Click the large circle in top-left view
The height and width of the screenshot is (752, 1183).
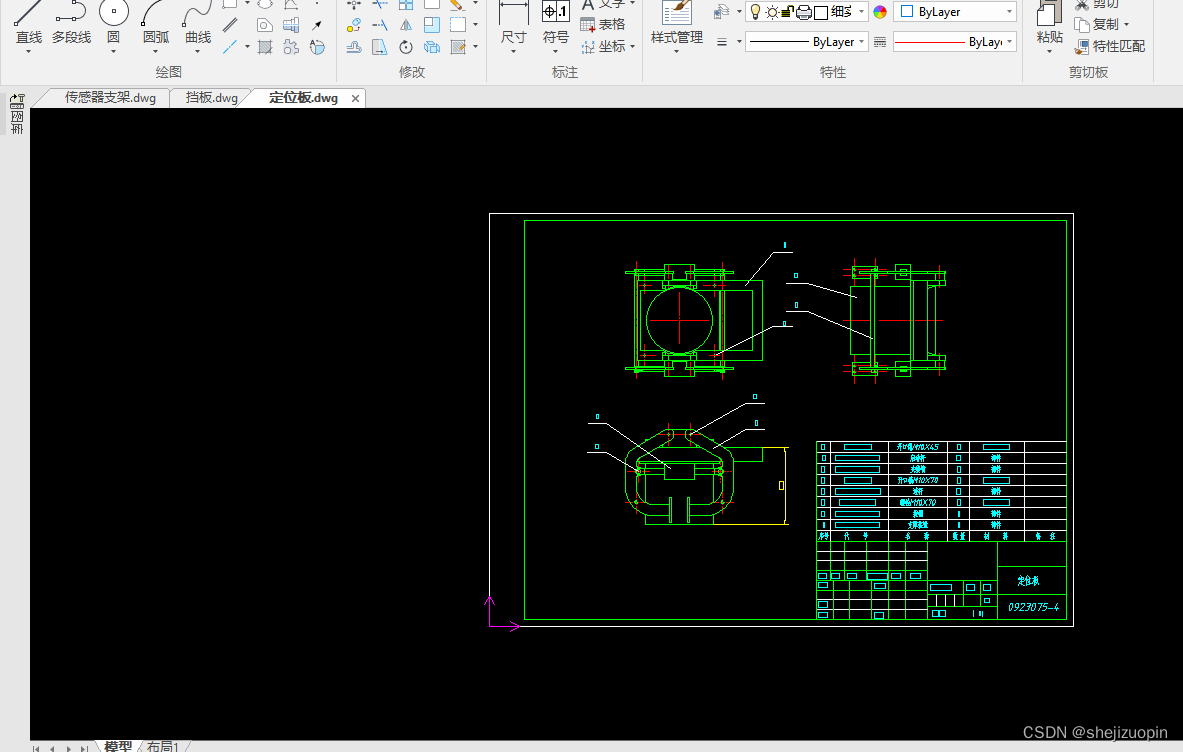(679, 320)
